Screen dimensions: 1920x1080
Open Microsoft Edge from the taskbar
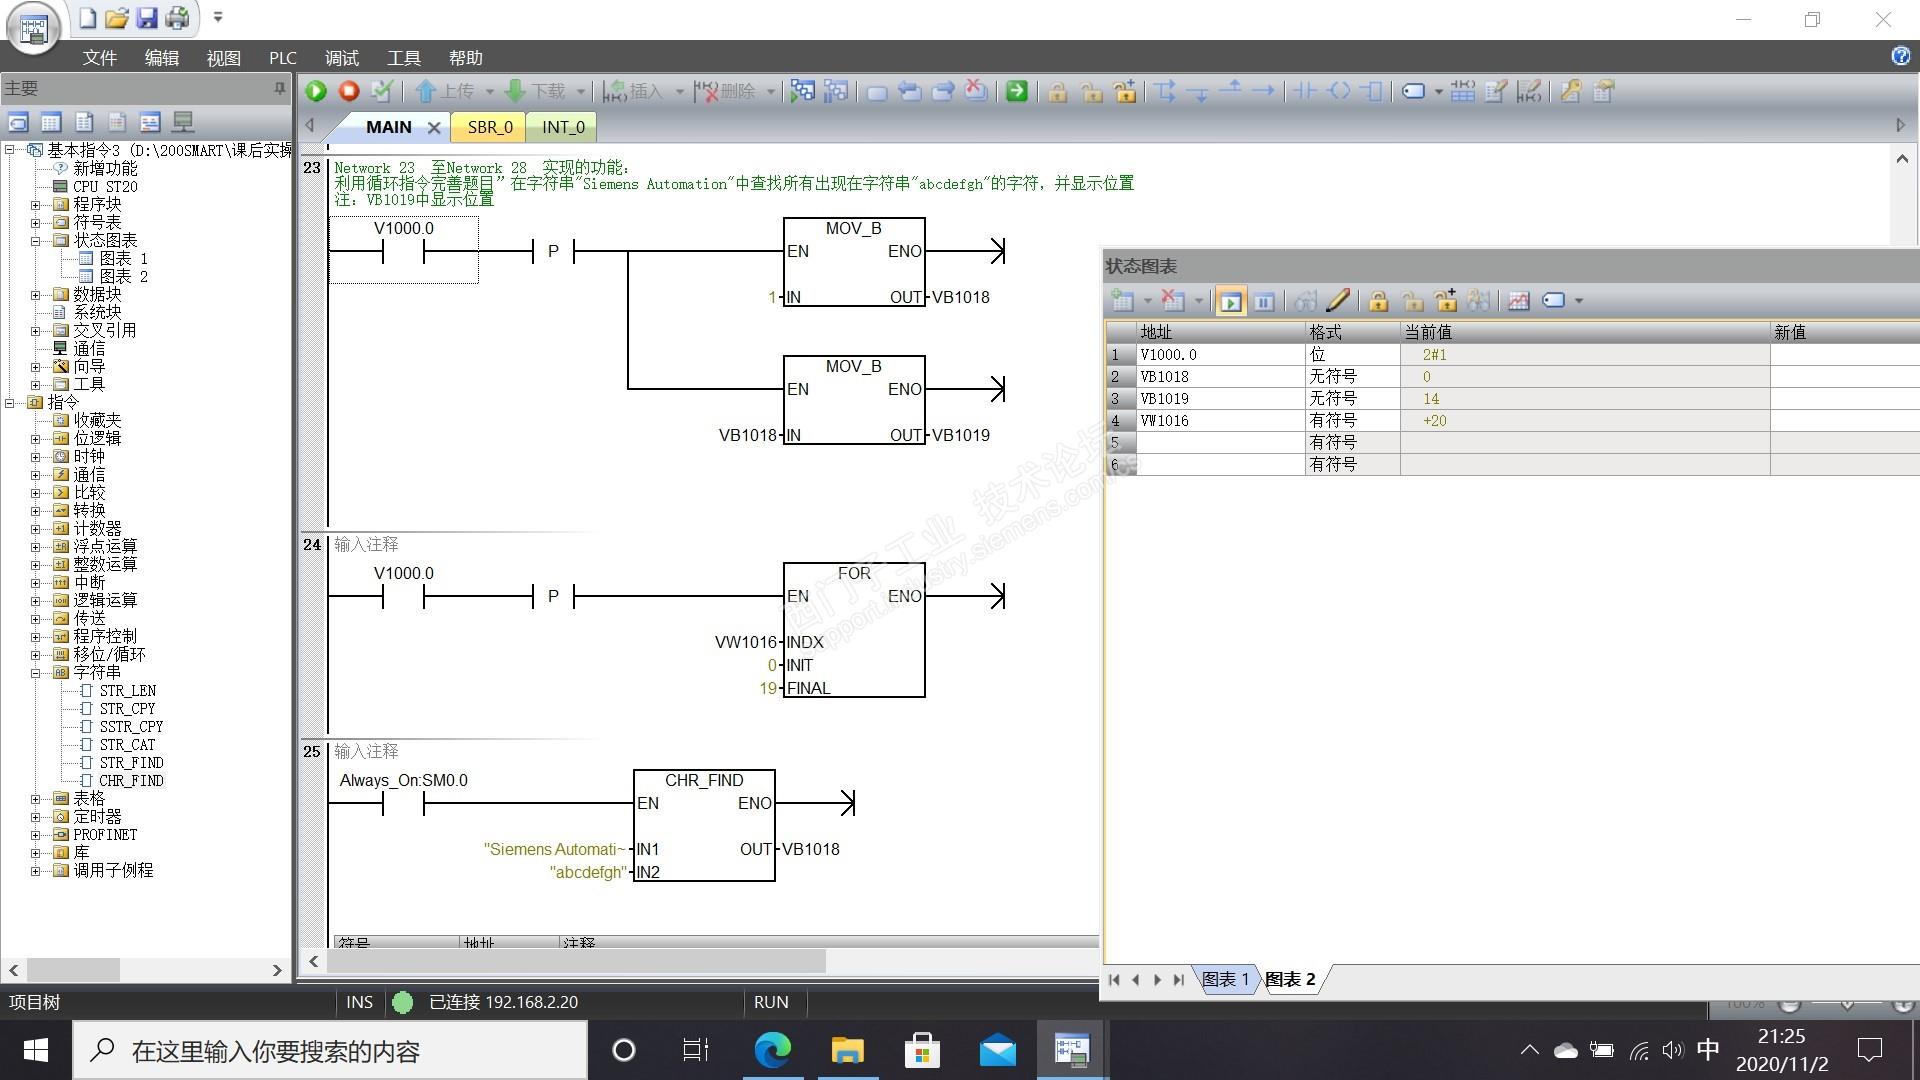pos(772,1050)
